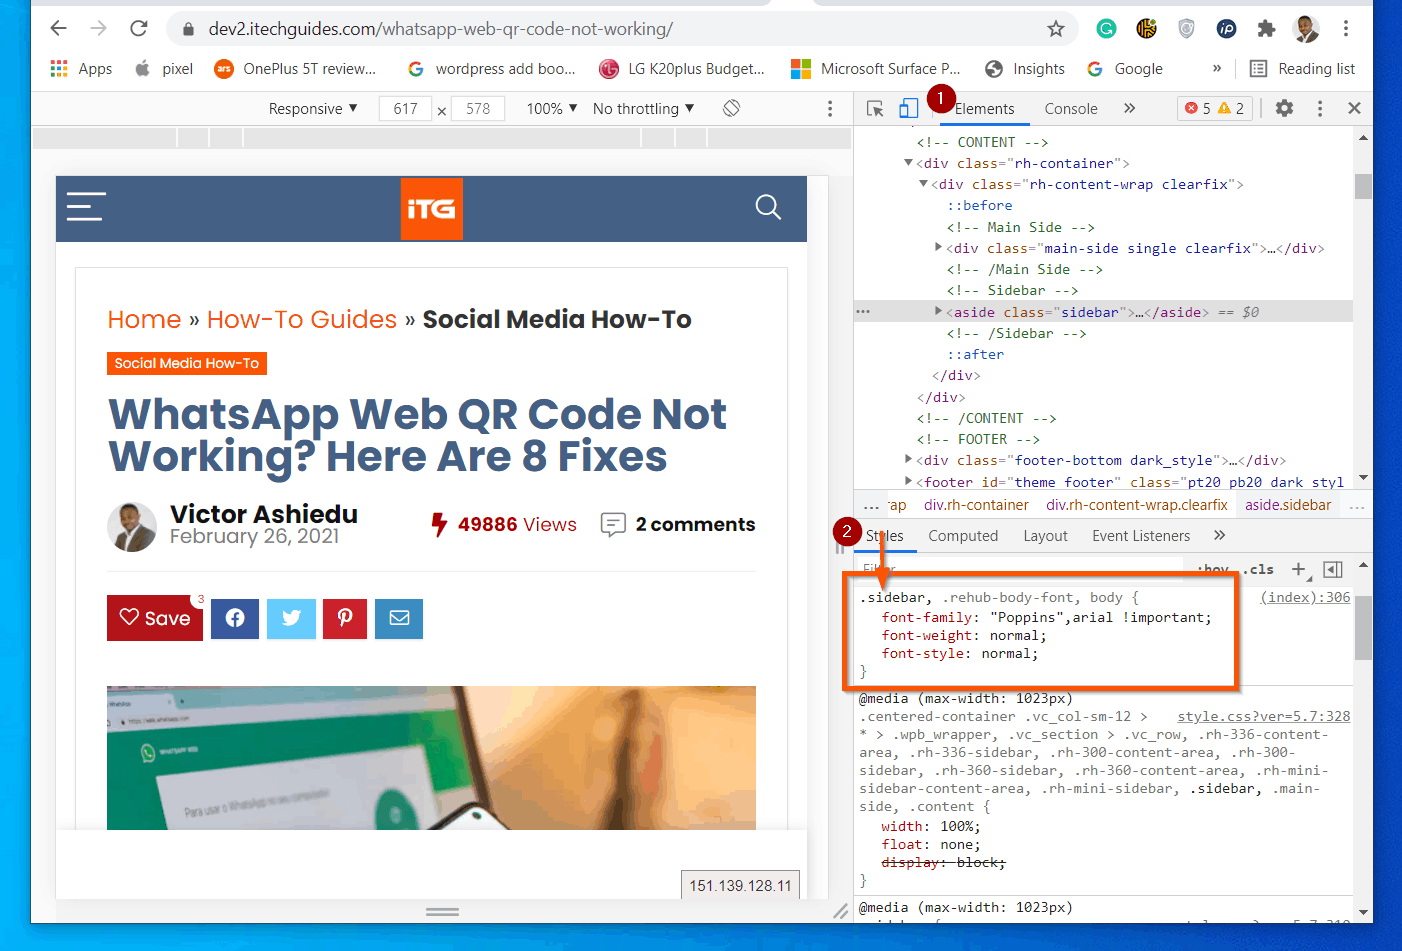
Task: Show more DevTools panel tabs
Action: coord(1129,108)
